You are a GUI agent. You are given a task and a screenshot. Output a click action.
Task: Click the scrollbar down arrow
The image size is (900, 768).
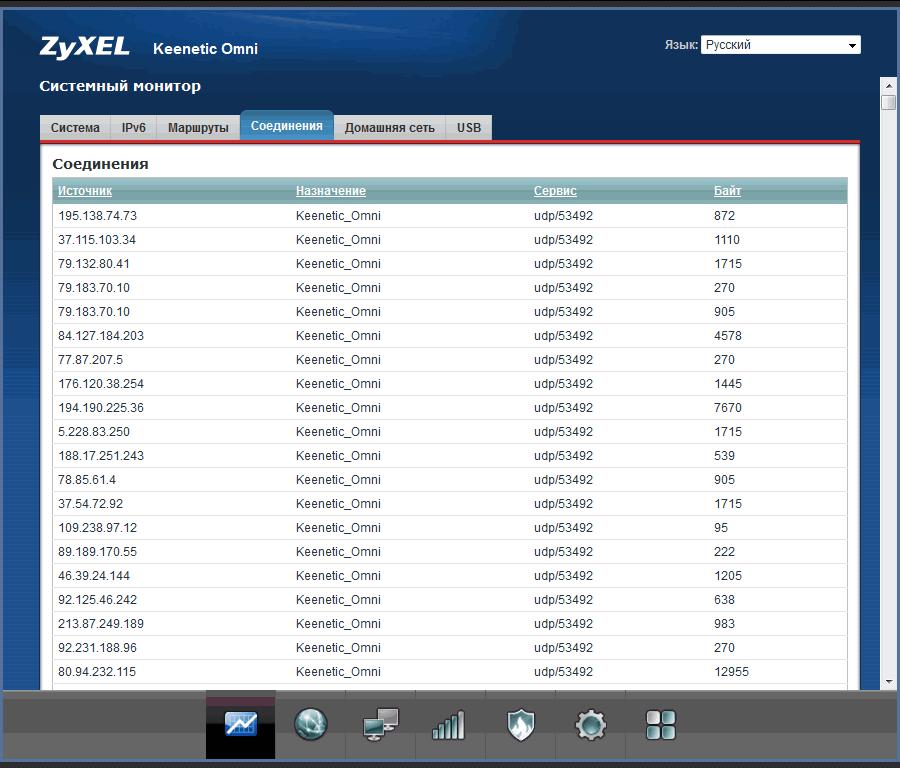click(x=888, y=682)
